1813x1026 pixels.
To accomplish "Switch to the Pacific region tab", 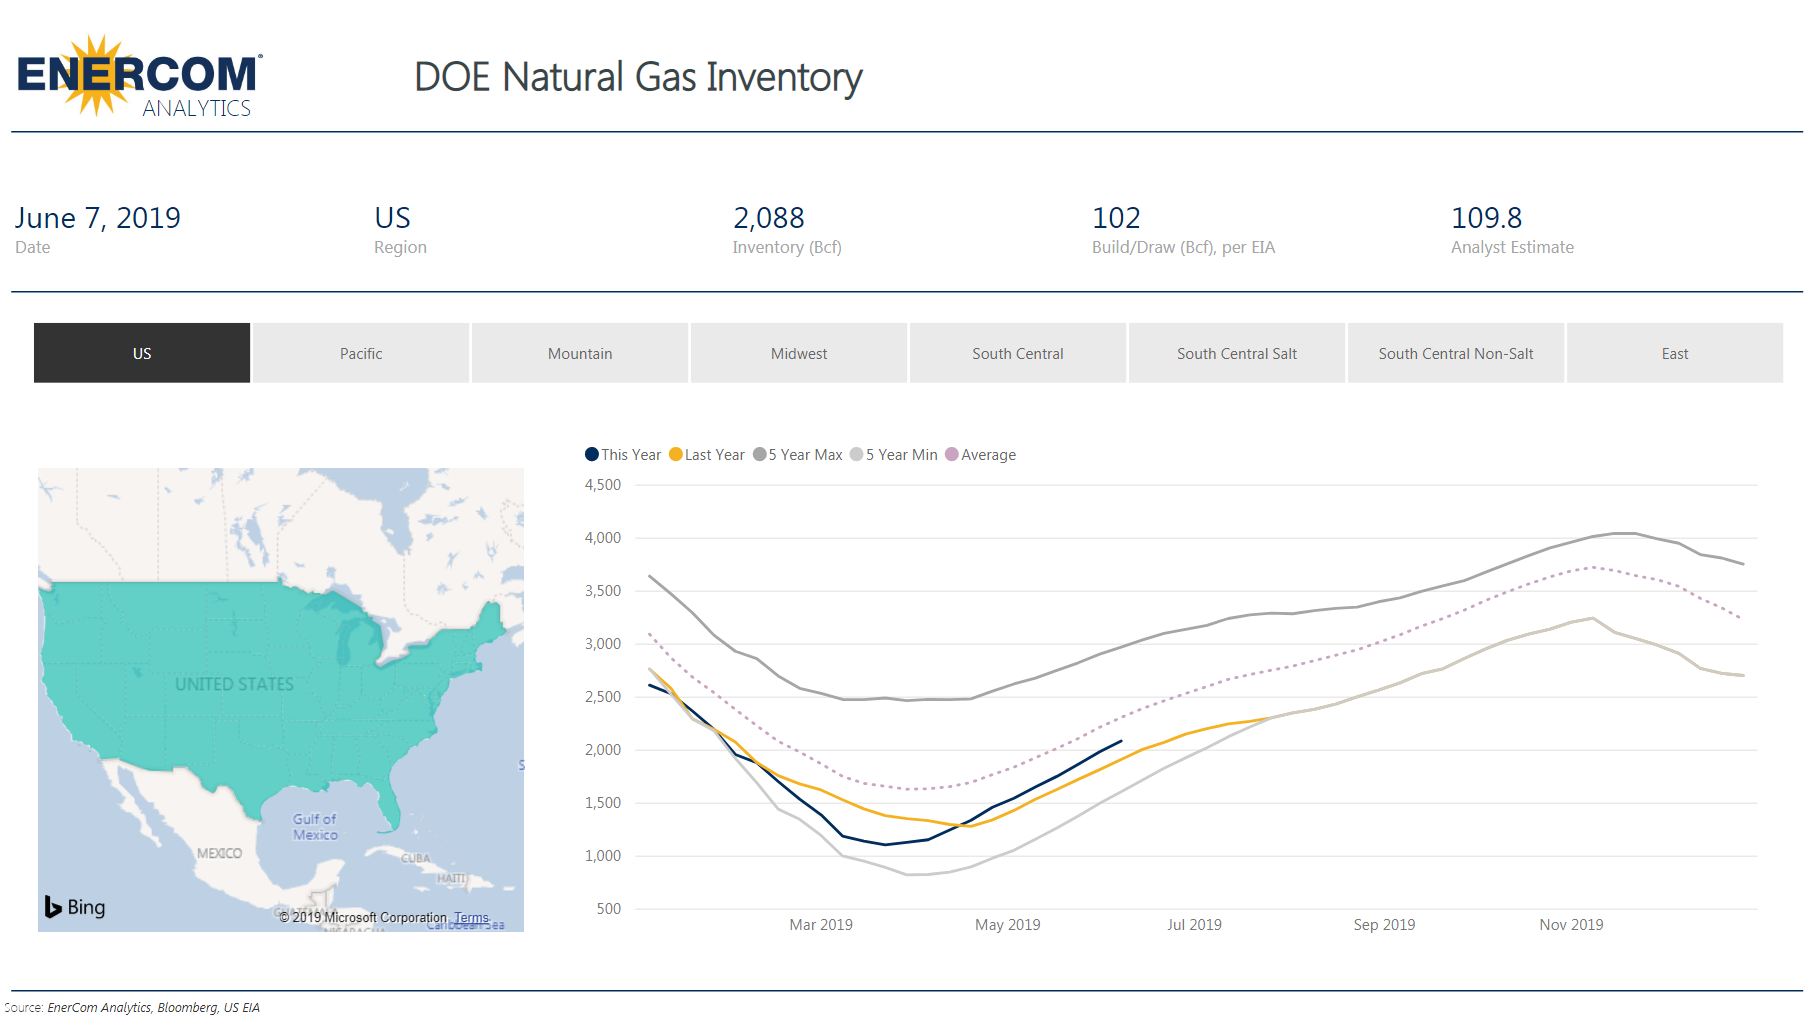I will pyautogui.click(x=360, y=353).
